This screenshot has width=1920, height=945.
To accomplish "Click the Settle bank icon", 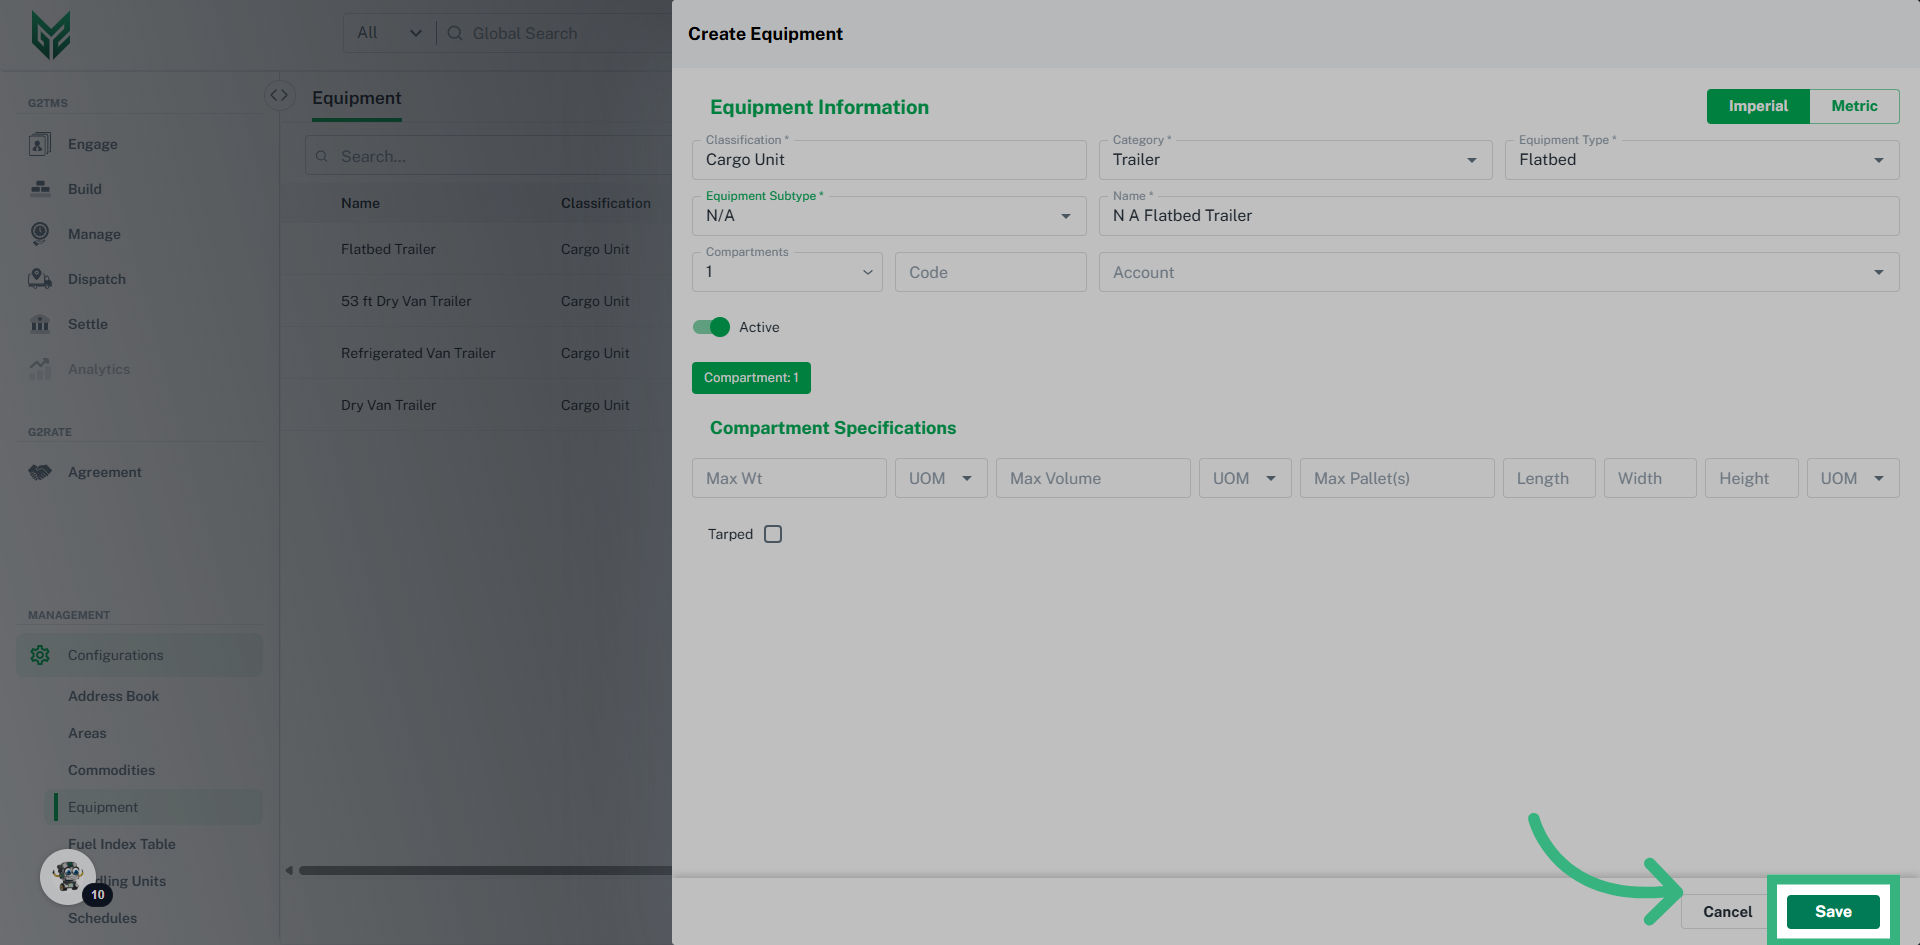I will (x=40, y=324).
